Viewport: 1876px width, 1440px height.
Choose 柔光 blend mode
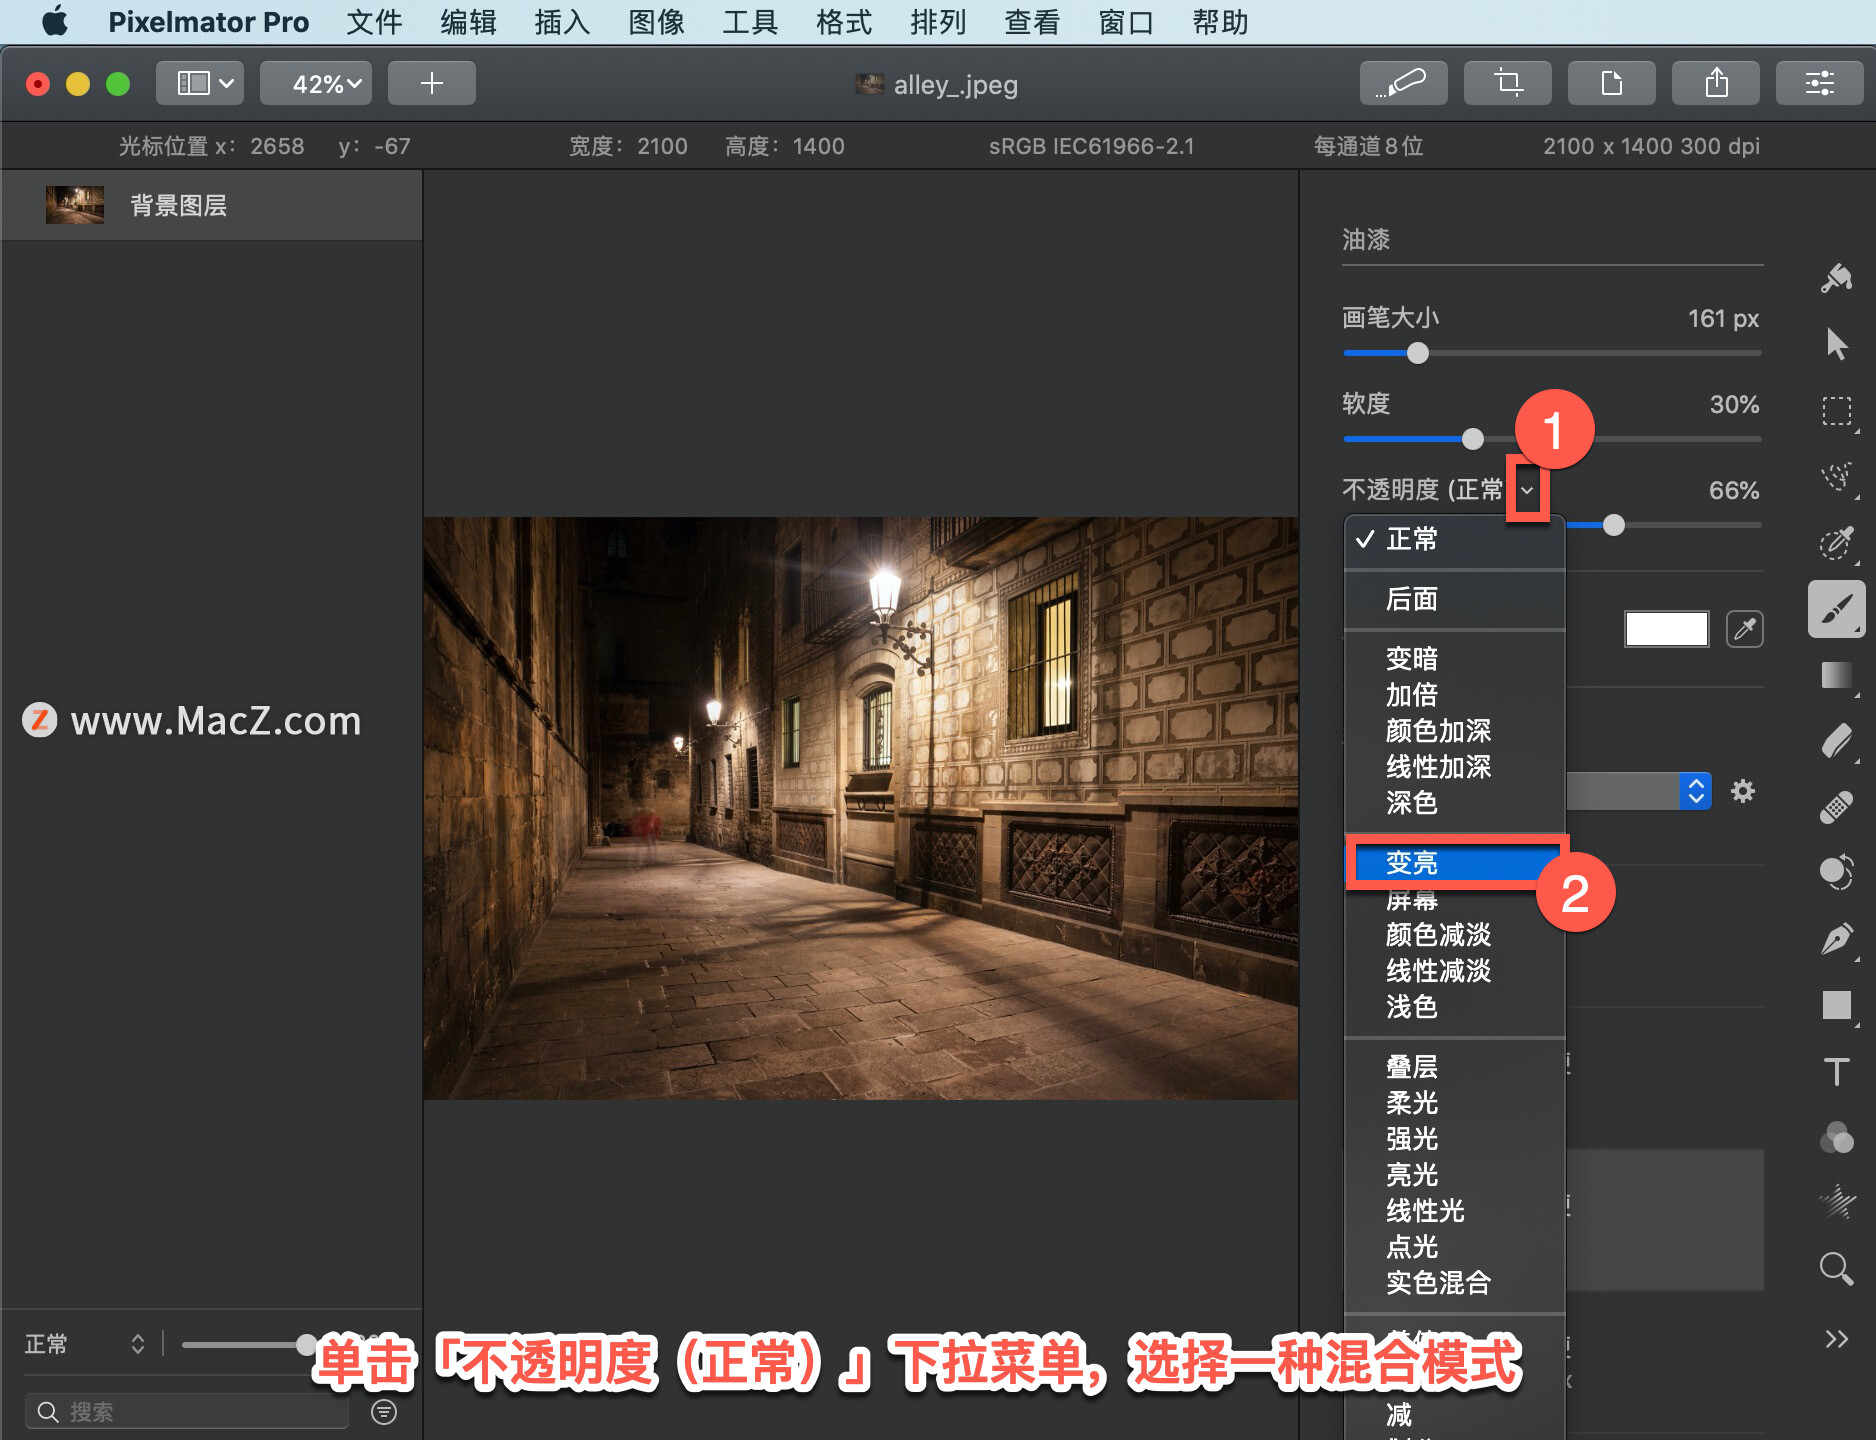tap(1455, 1103)
